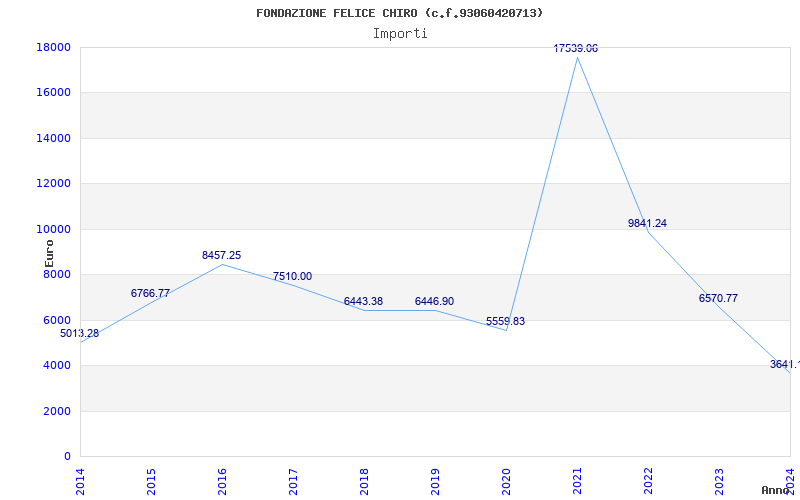Click the 2014 year label
Image resolution: width=800 pixels, height=500 pixels.
point(80,482)
